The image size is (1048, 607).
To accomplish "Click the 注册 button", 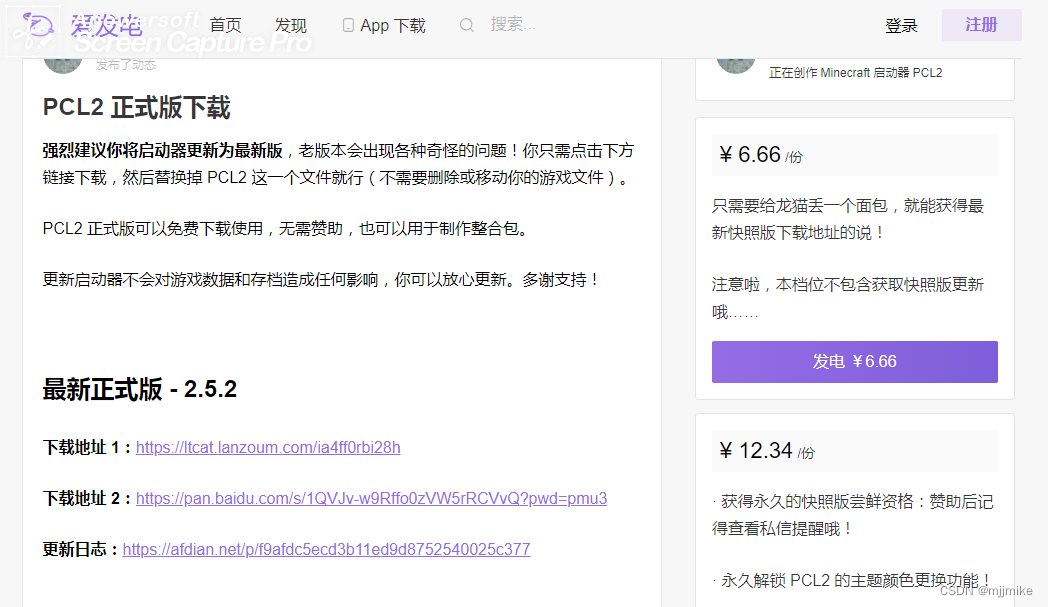I will tap(981, 25).
